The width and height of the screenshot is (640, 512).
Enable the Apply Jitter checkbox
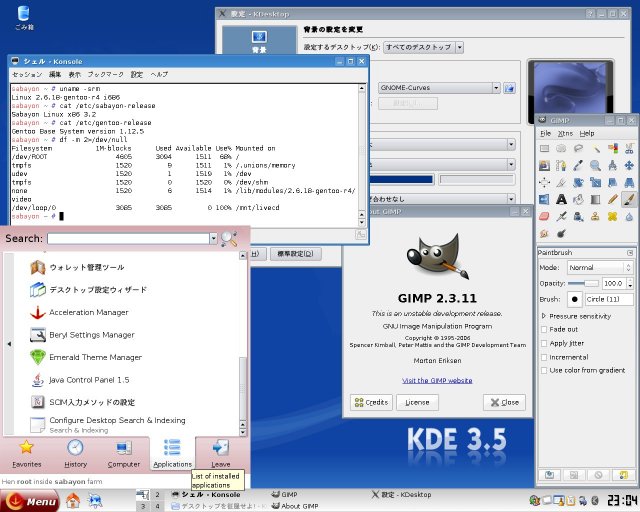click(544, 343)
